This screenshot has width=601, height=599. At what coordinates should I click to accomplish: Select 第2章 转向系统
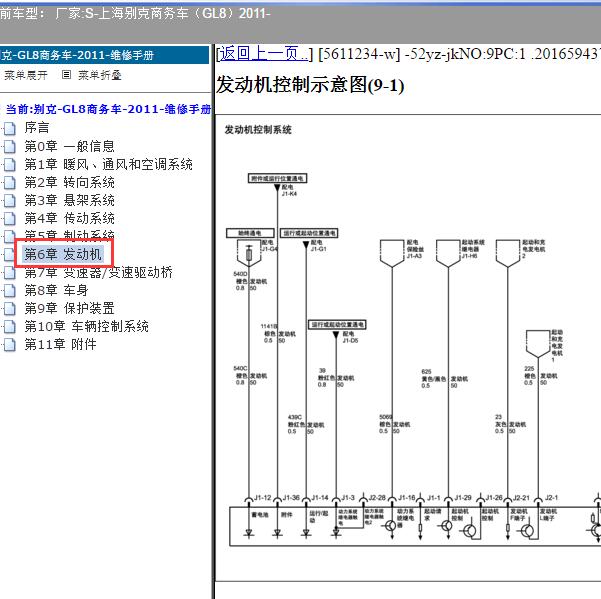click(x=69, y=182)
